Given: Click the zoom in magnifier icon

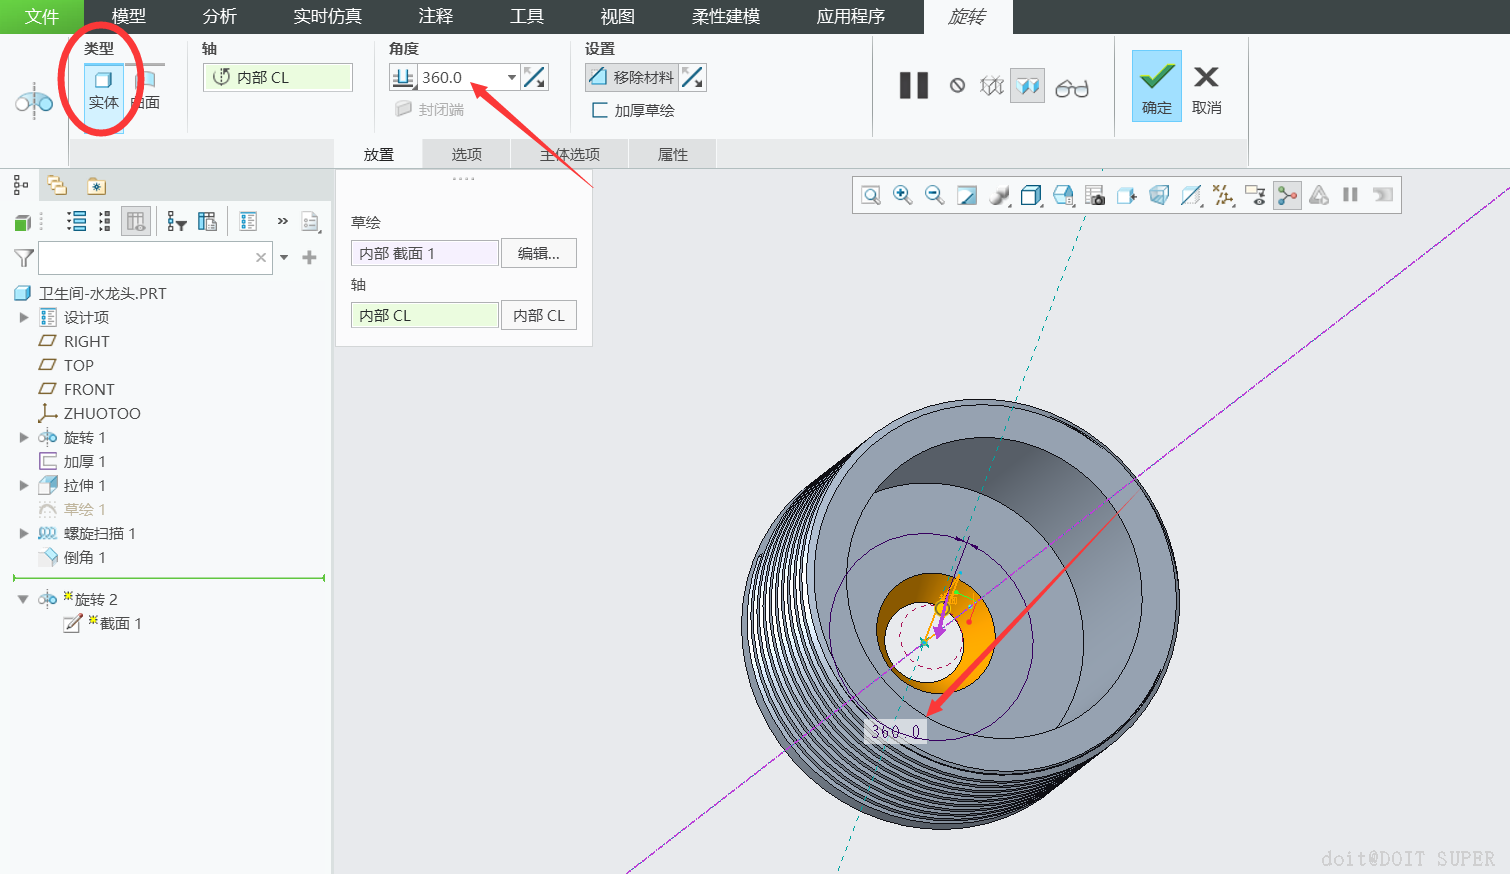Looking at the screenshot, I should coord(902,195).
